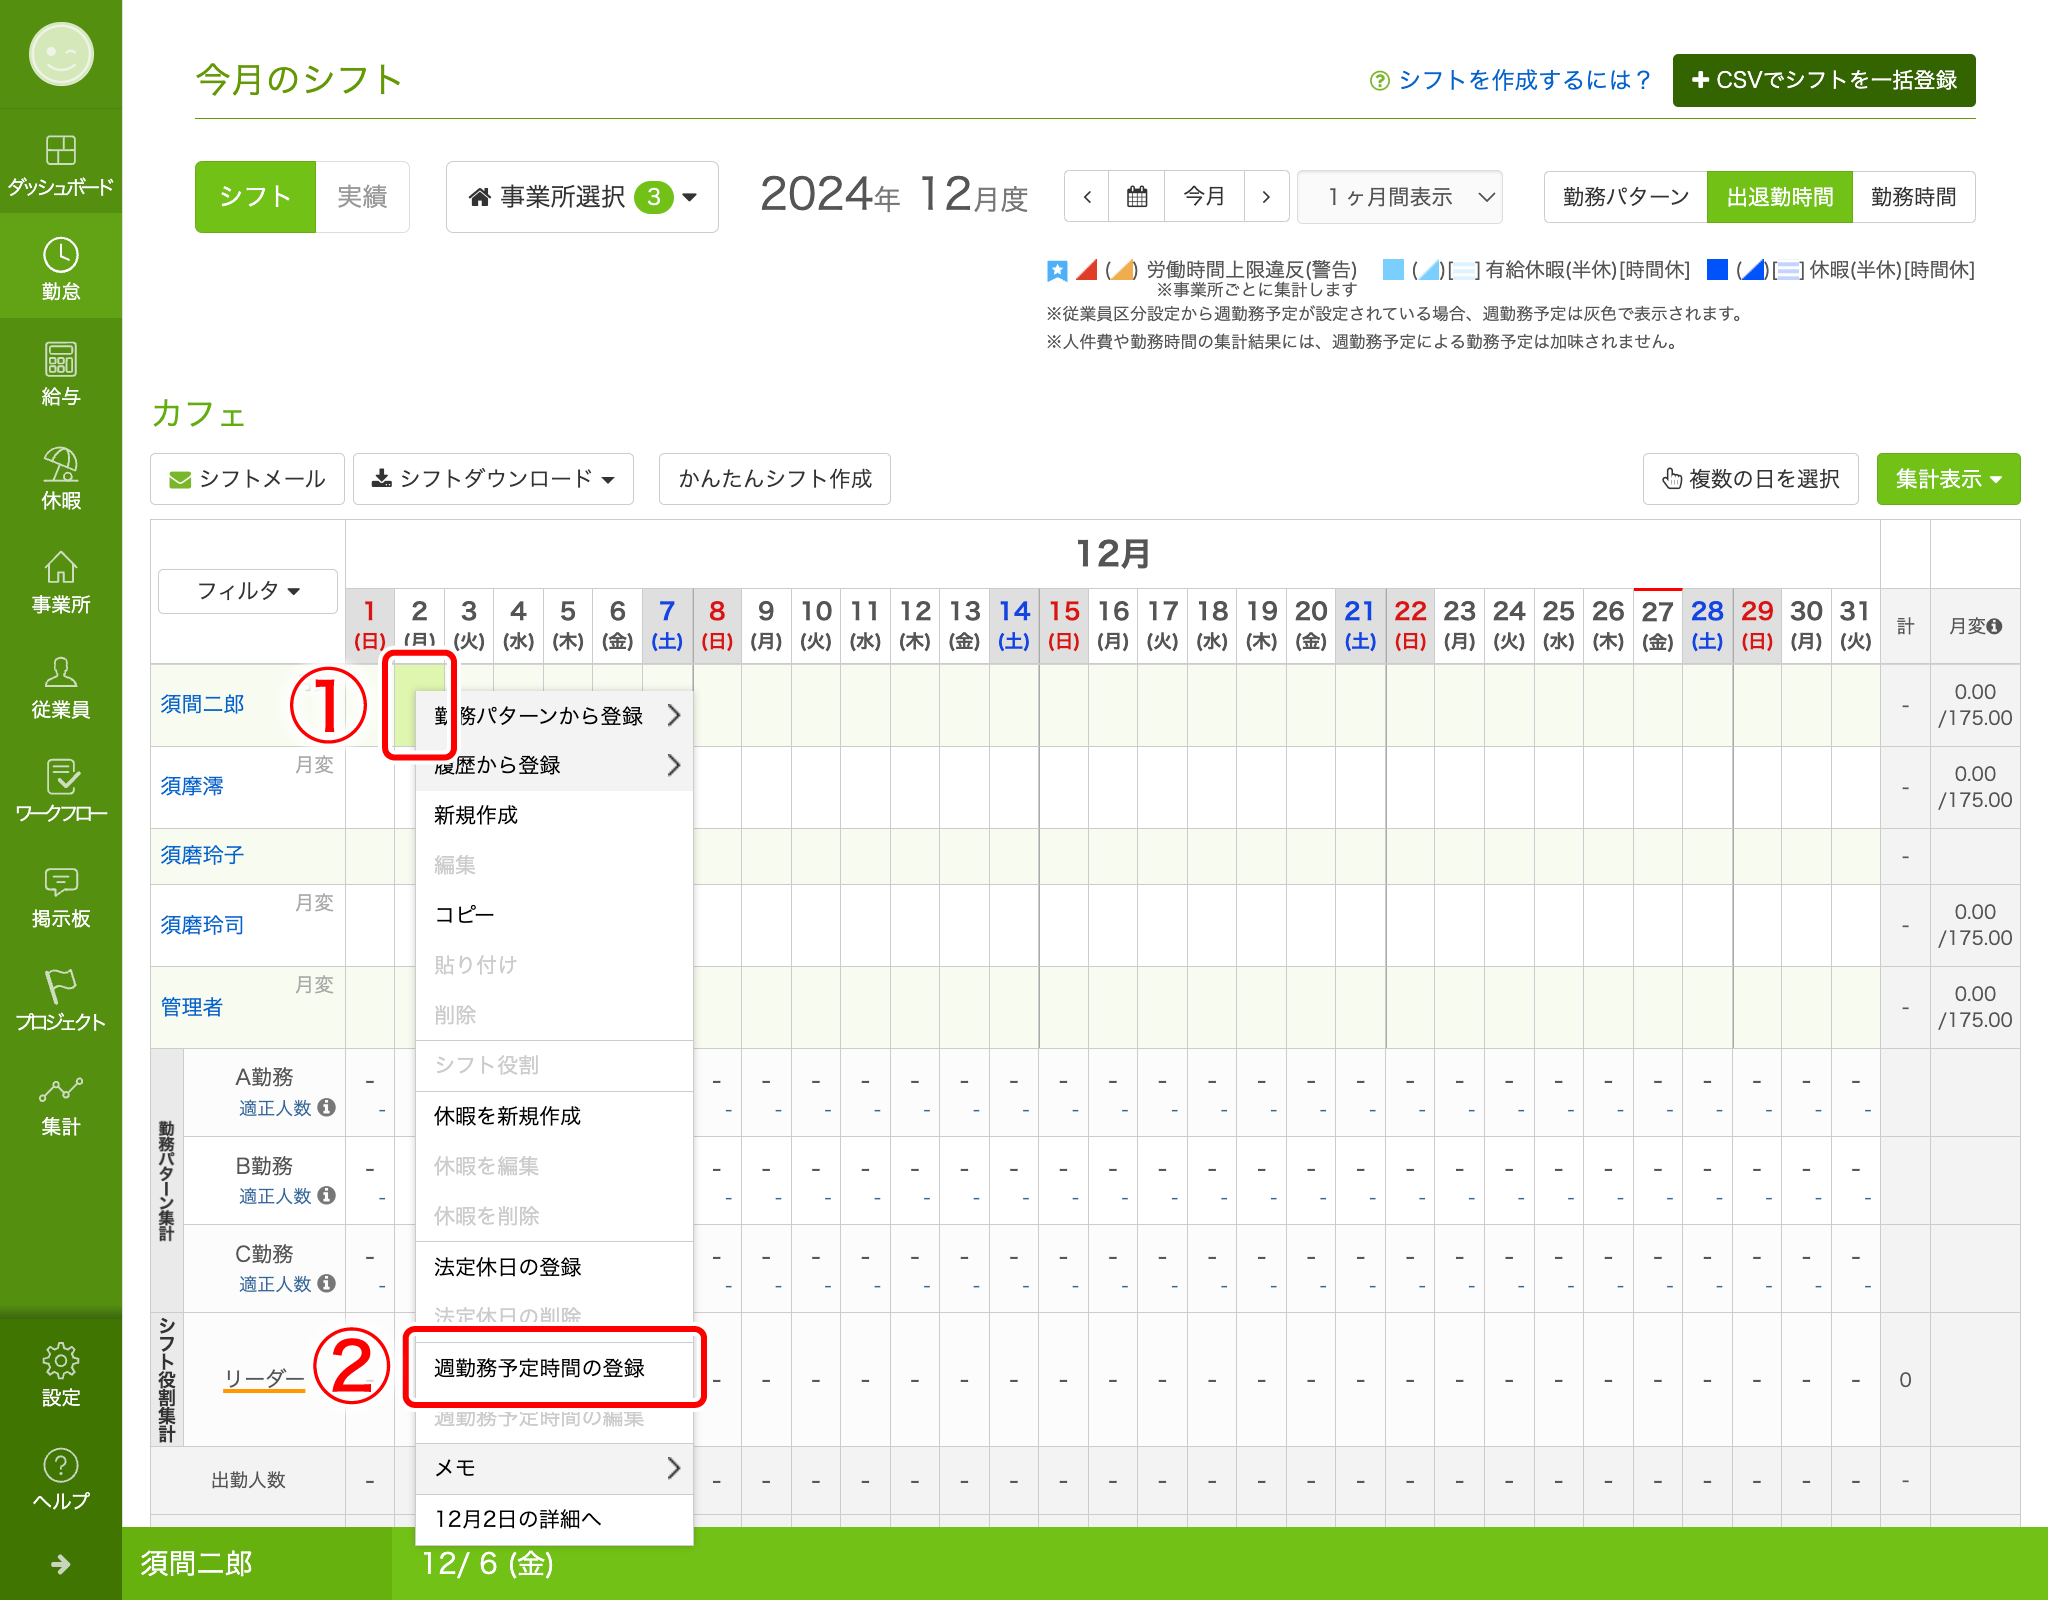This screenshot has height=1600, width=2048.
Task: Click かんたんシフト作成 button
Action: (775, 479)
